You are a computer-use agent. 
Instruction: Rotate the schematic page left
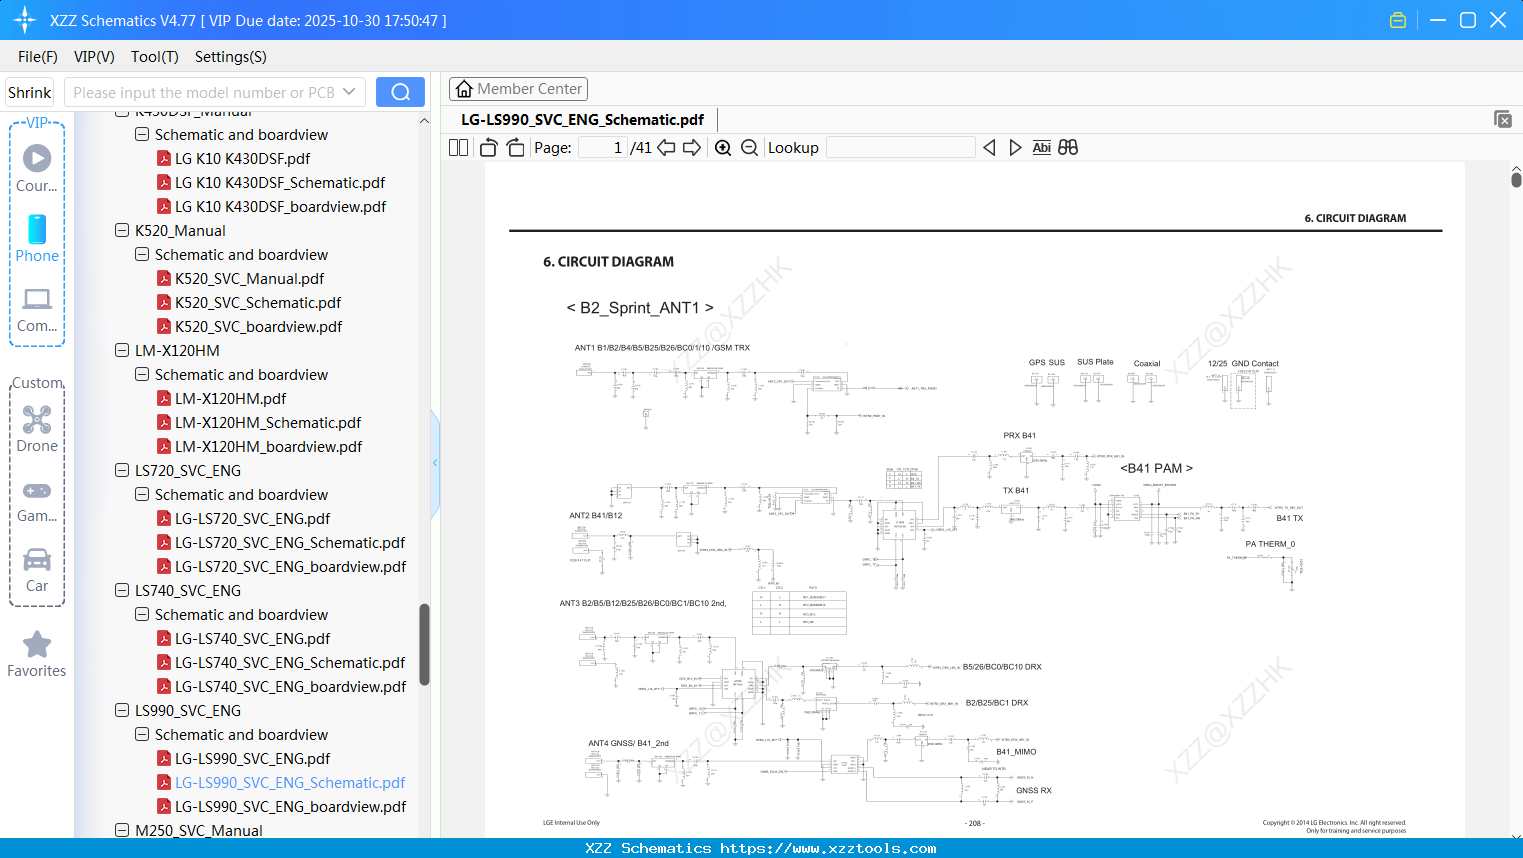pos(487,147)
